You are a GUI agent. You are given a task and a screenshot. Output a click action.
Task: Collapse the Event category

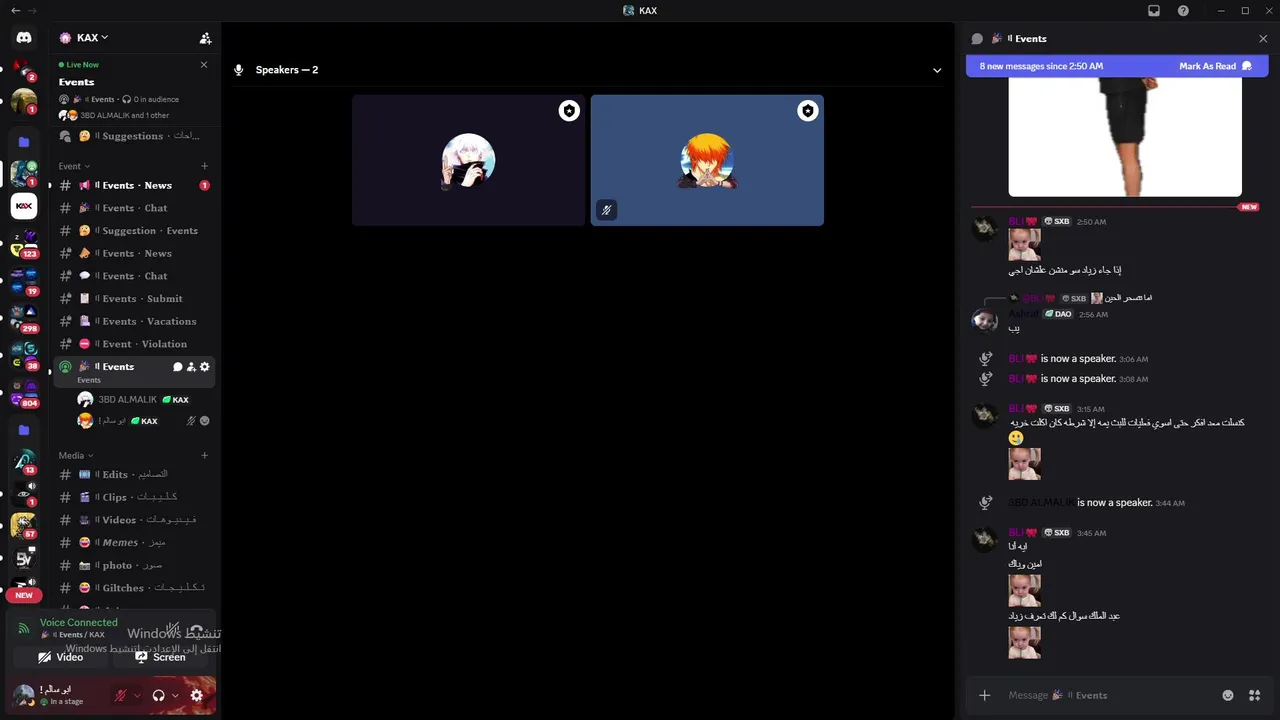tap(74, 166)
